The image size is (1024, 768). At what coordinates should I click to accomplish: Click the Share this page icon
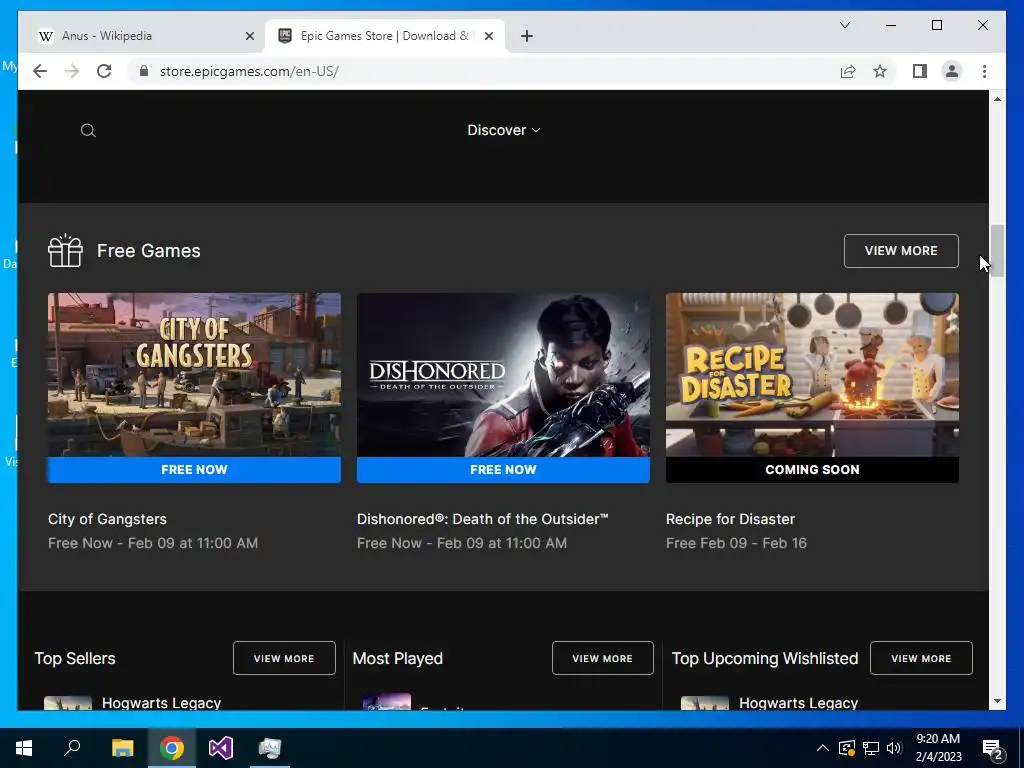848,71
